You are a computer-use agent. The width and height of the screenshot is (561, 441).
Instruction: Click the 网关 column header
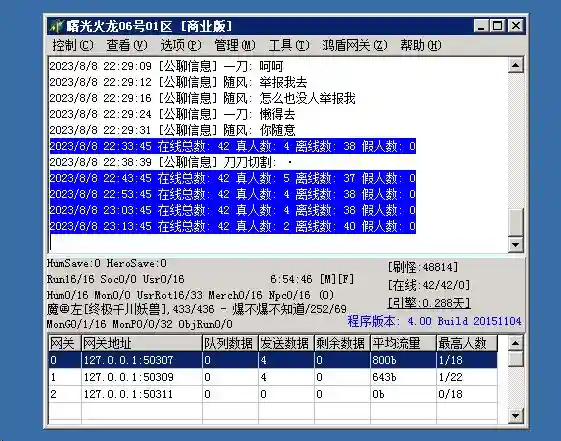[65, 343]
